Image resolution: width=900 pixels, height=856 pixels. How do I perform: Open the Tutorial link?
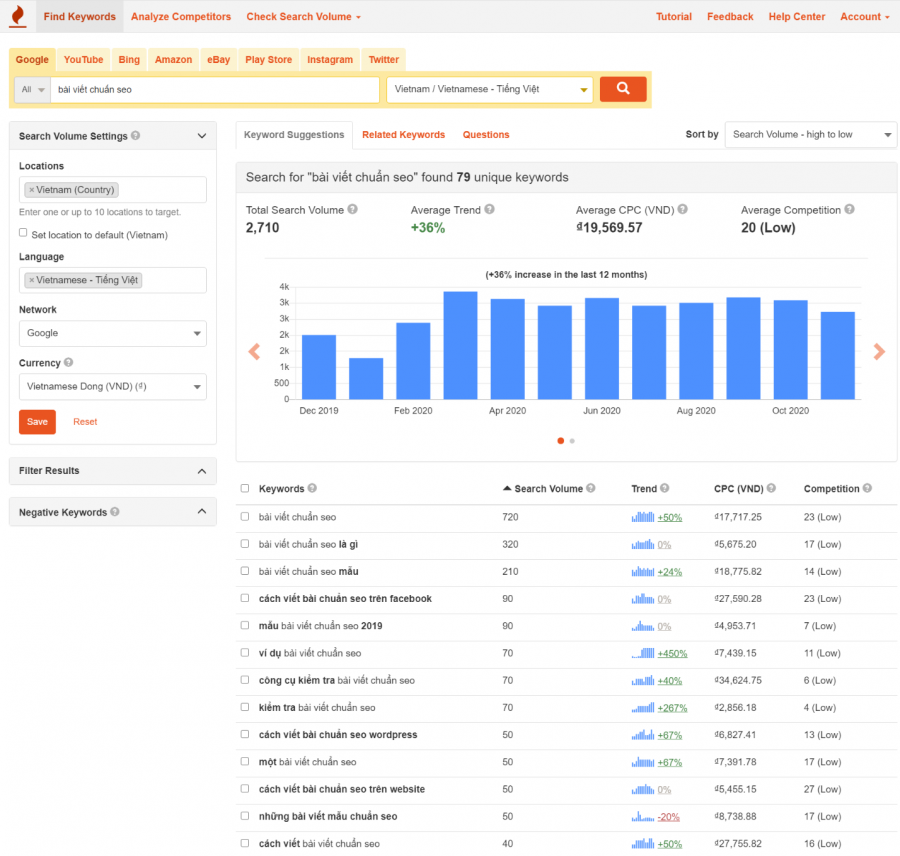[x=674, y=17]
